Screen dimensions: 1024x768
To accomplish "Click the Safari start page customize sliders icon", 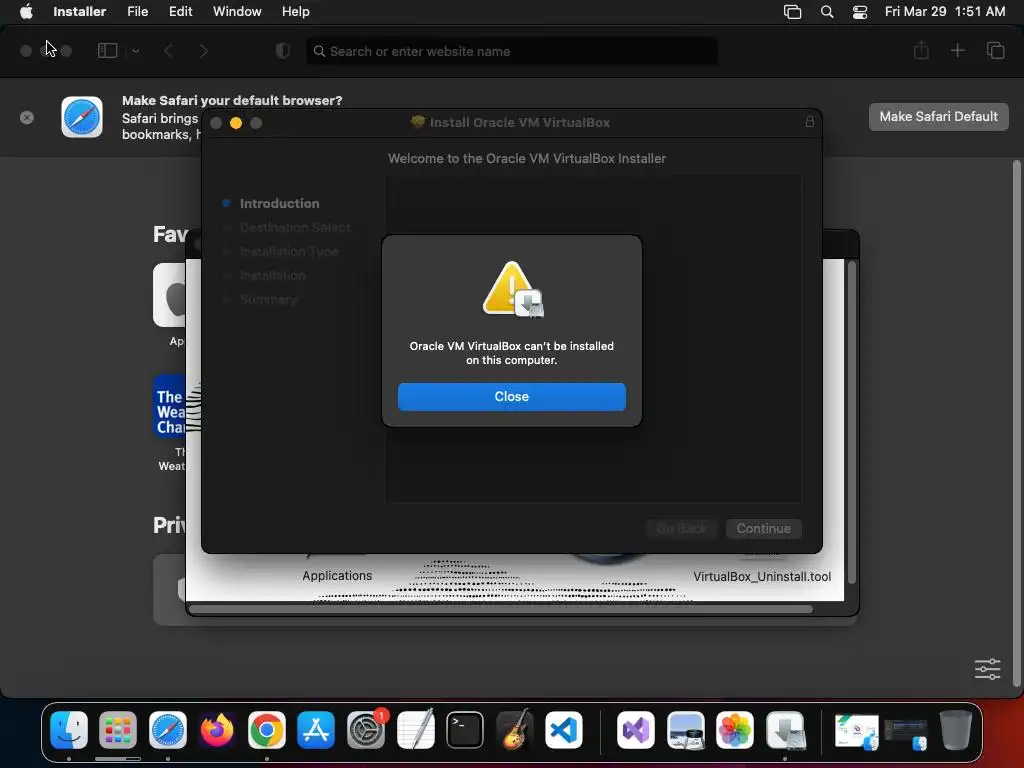I will pos(987,669).
